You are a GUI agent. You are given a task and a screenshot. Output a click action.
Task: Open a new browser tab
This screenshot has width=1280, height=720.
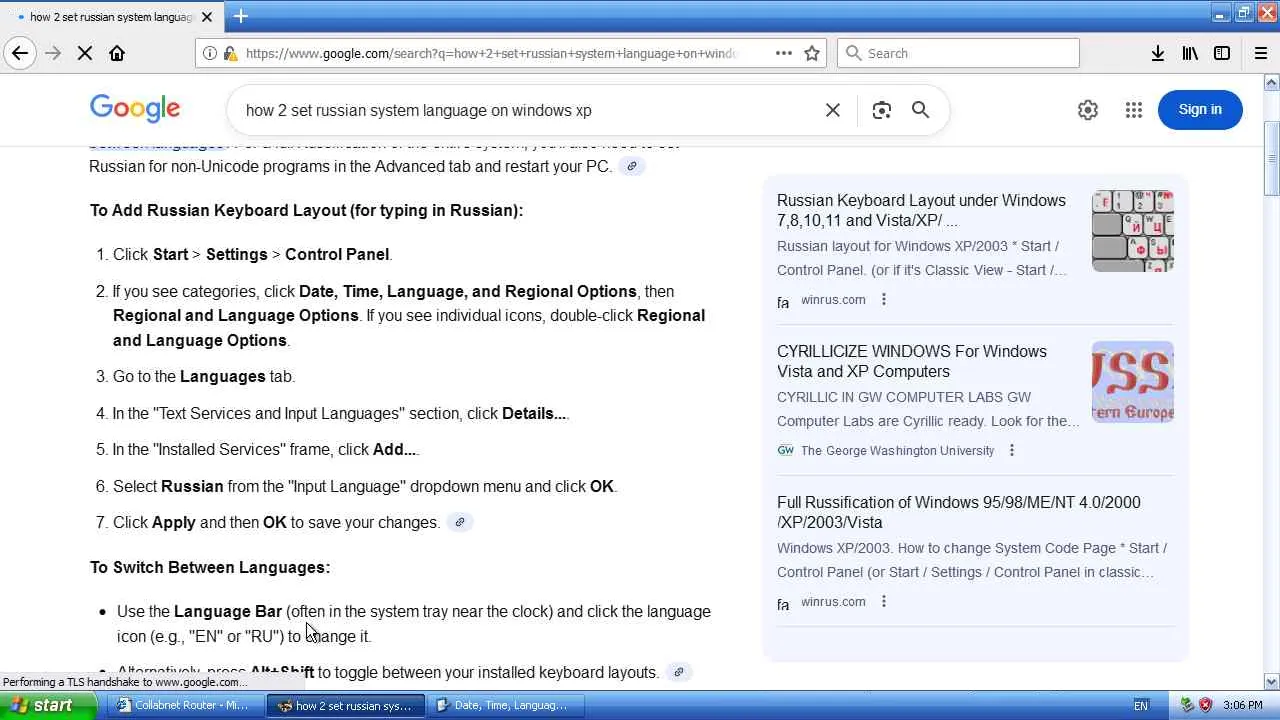point(241,16)
